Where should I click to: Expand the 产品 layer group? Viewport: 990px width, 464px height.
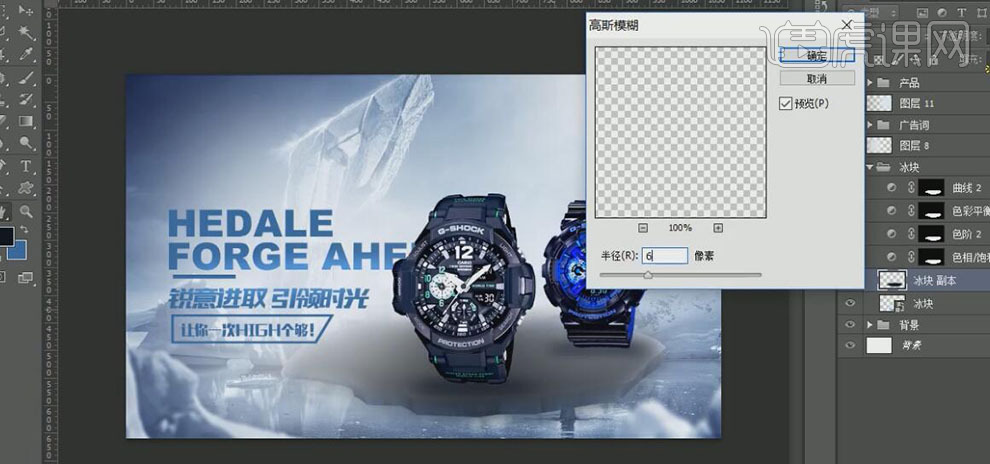pos(869,83)
